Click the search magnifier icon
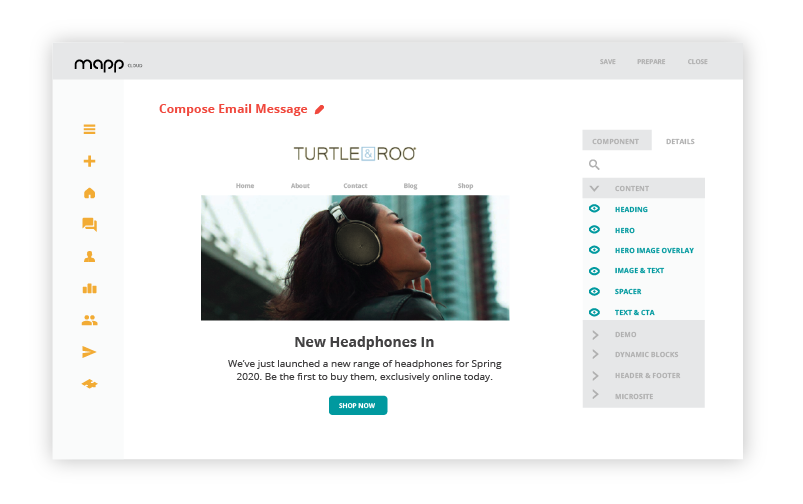This screenshot has height=504, width=803. click(x=594, y=164)
